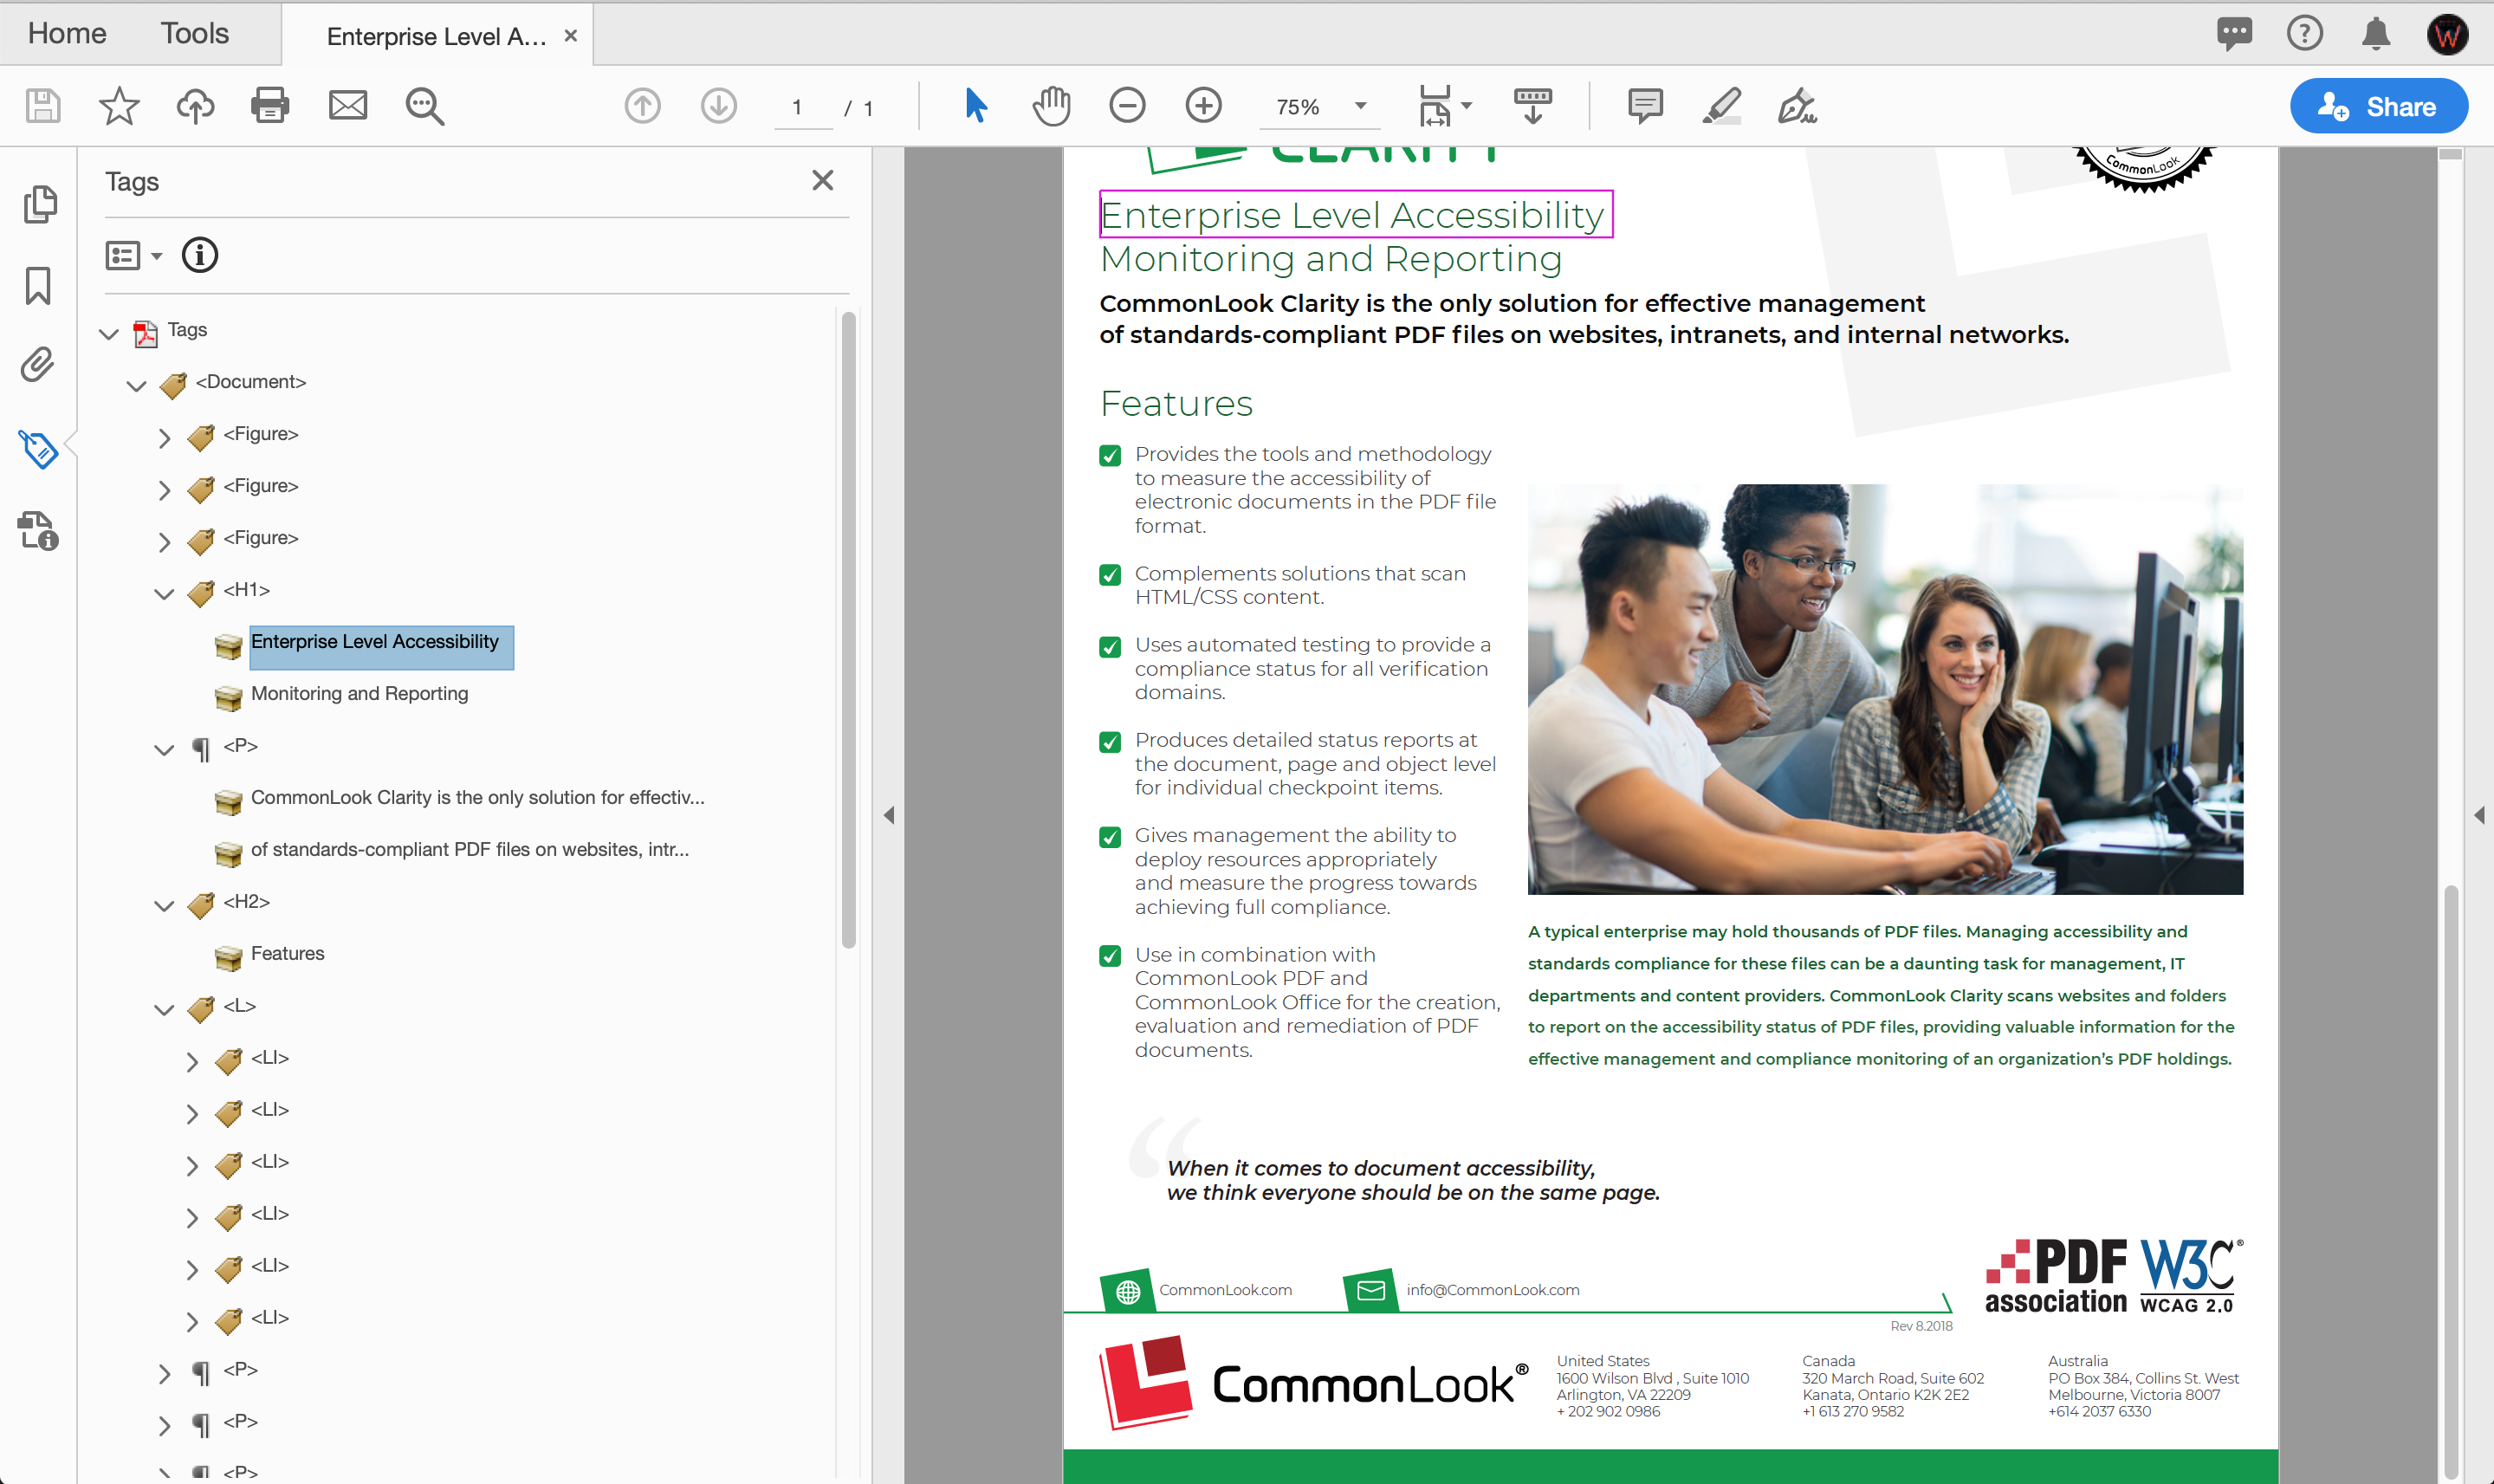Click the document view vertical scrollbar
The width and height of the screenshot is (2494, 1484).
(2451, 1180)
